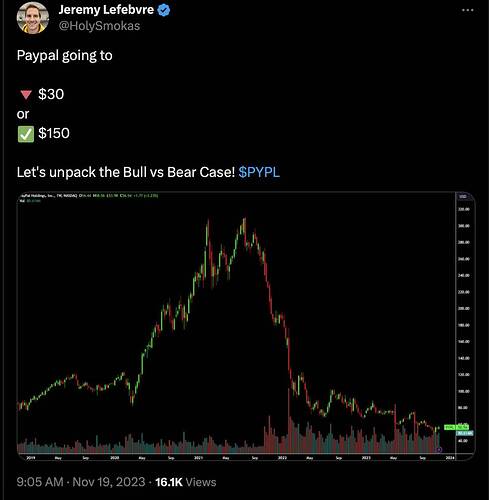Click the USD currency label on chart
This screenshot has height=500, width=489.
pos(463,197)
